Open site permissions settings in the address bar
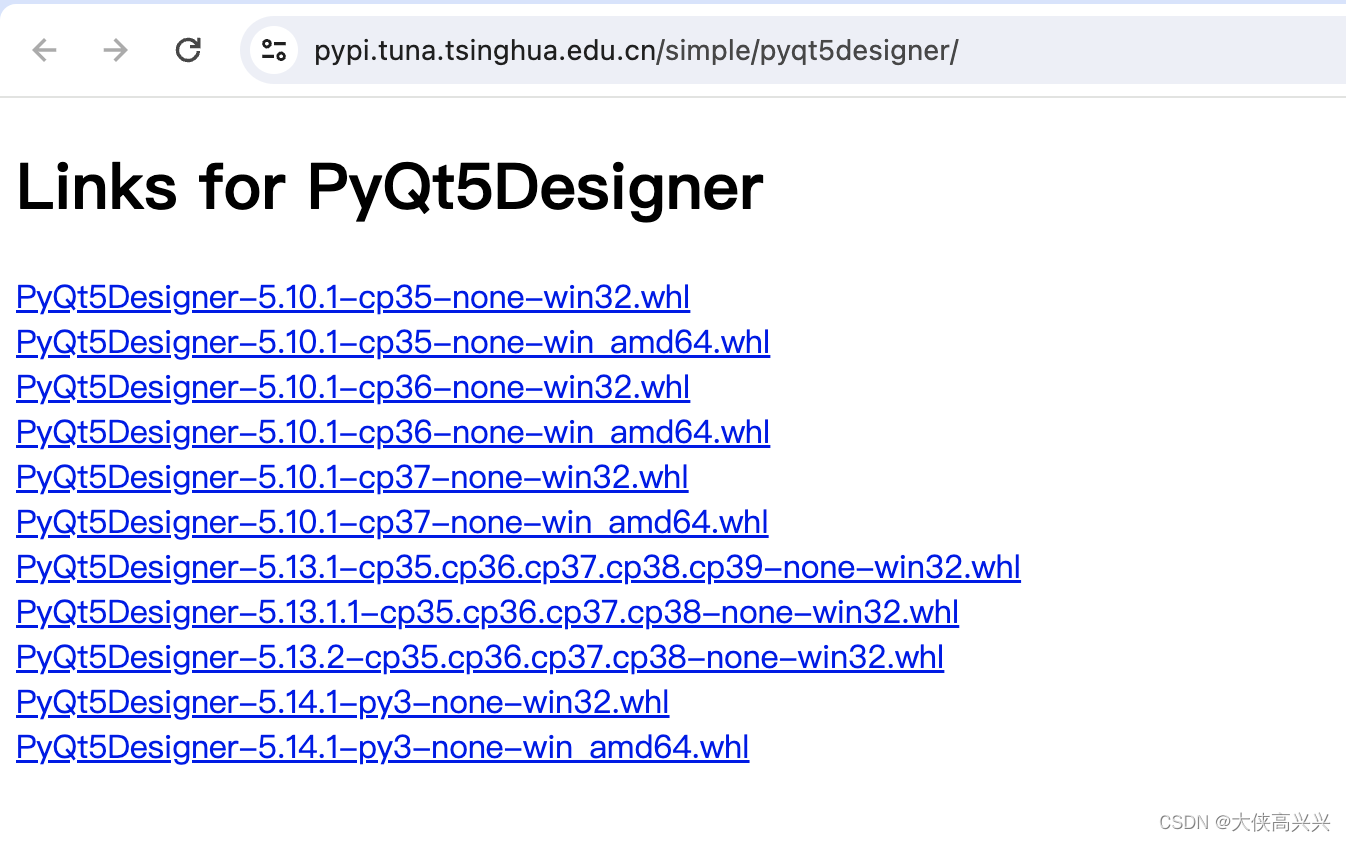 [x=273, y=50]
